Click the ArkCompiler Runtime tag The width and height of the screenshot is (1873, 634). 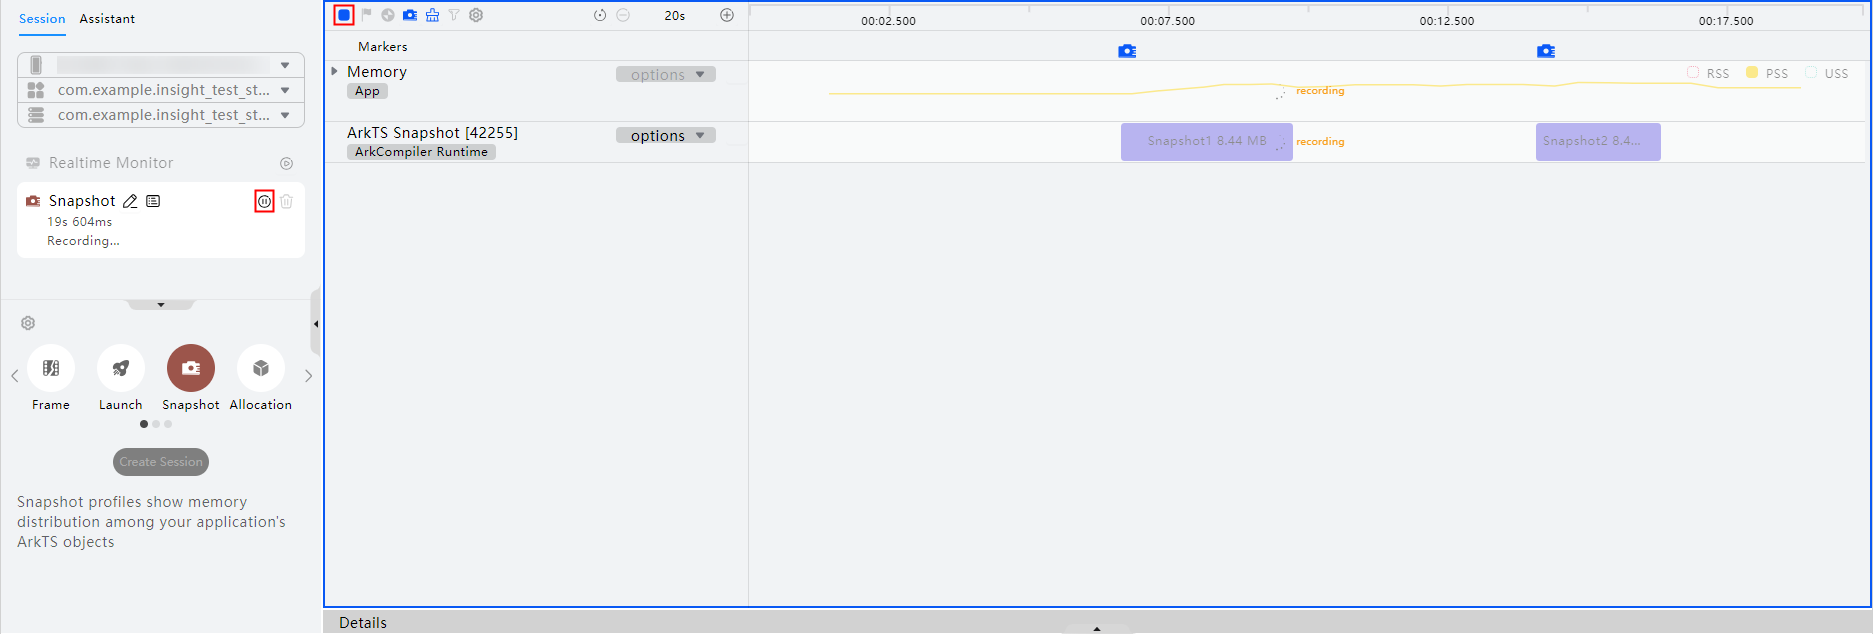421,152
